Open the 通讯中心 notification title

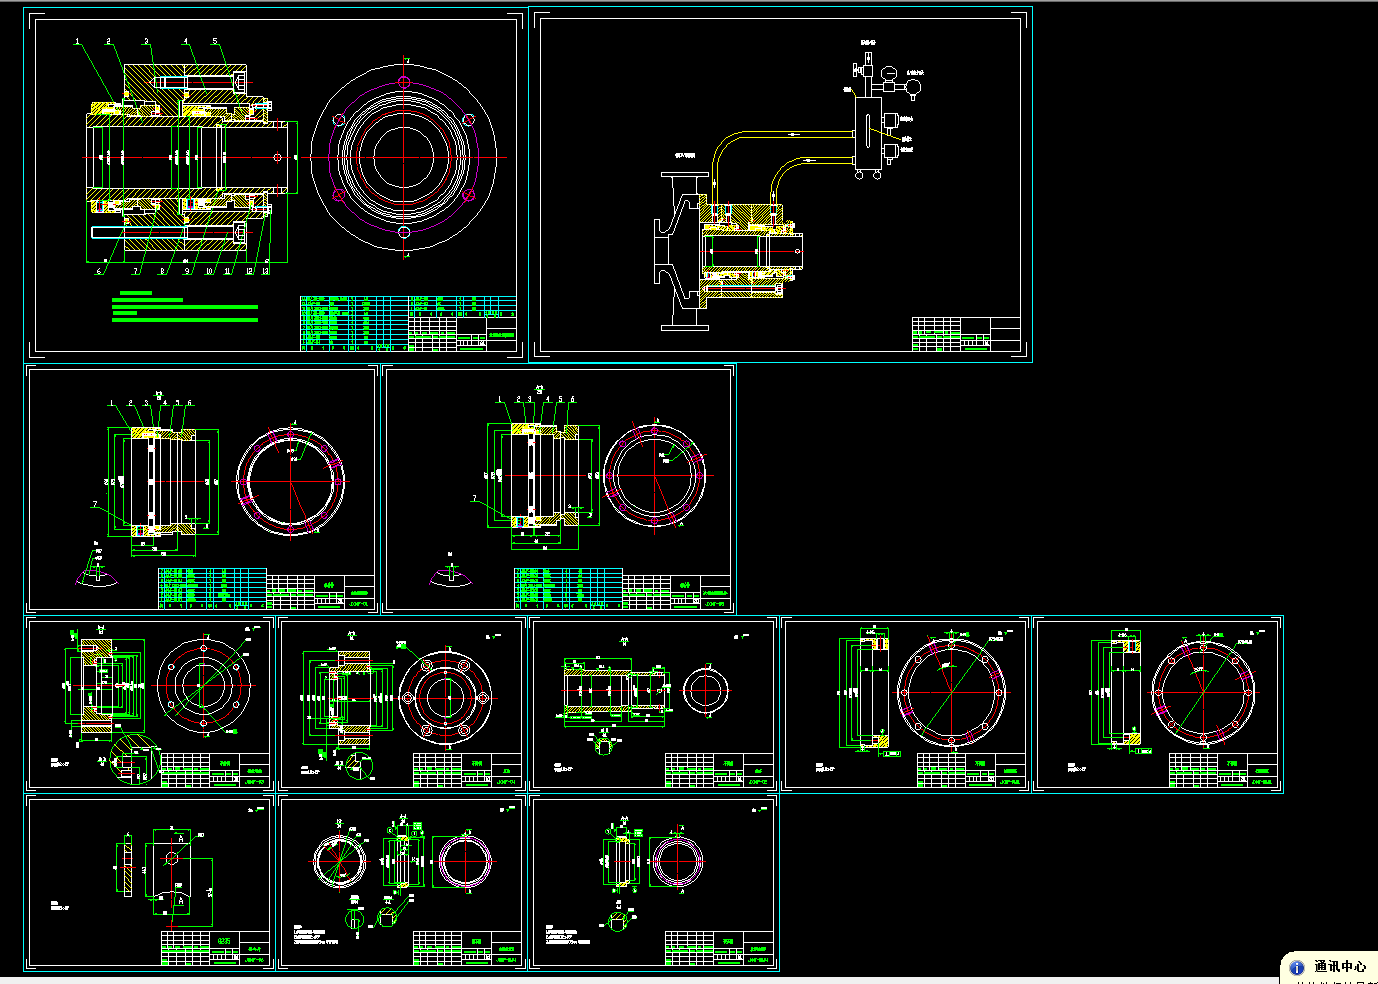(1340, 966)
